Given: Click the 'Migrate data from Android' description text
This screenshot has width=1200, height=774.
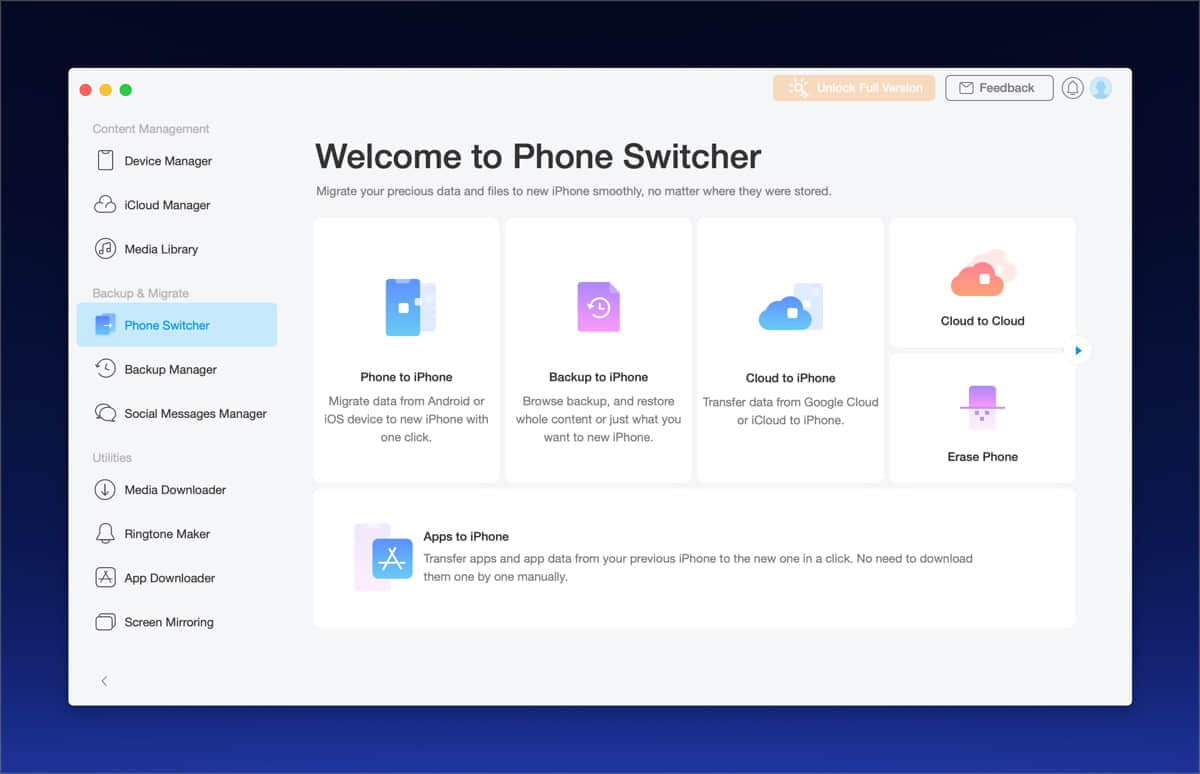Looking at the screenshot, I should tap(406, 419).
